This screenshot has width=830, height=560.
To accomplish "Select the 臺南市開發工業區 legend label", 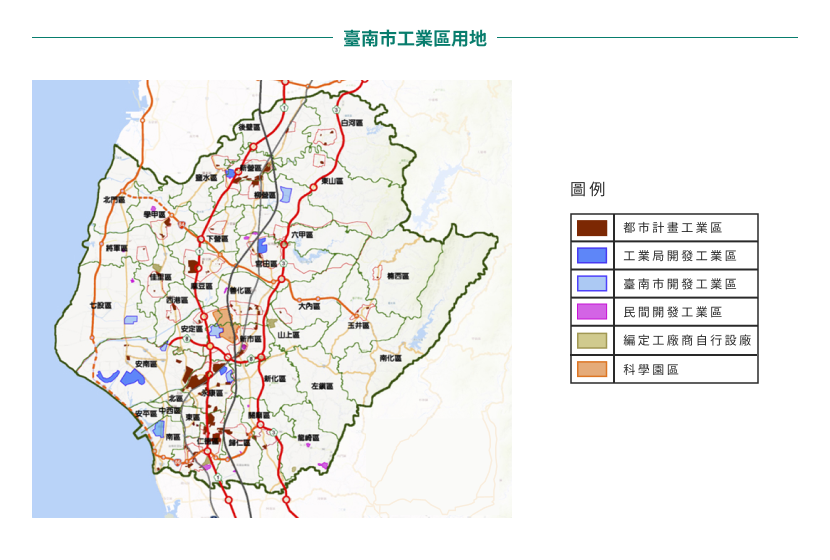I will coord(679,284).
